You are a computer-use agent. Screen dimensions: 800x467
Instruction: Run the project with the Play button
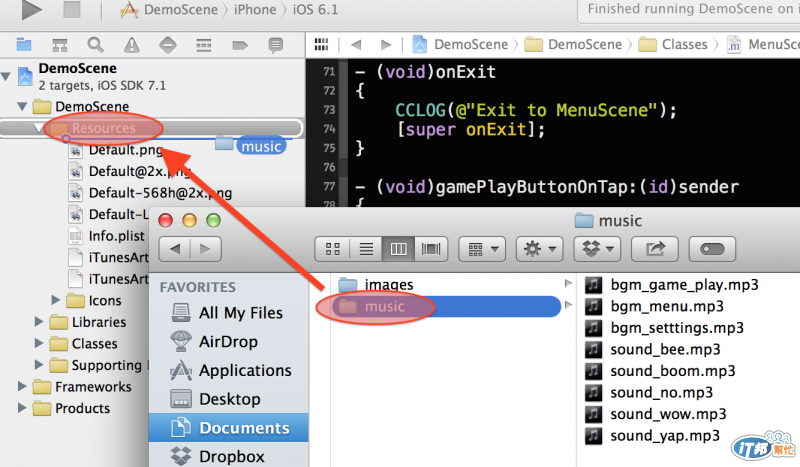(32, 10)
